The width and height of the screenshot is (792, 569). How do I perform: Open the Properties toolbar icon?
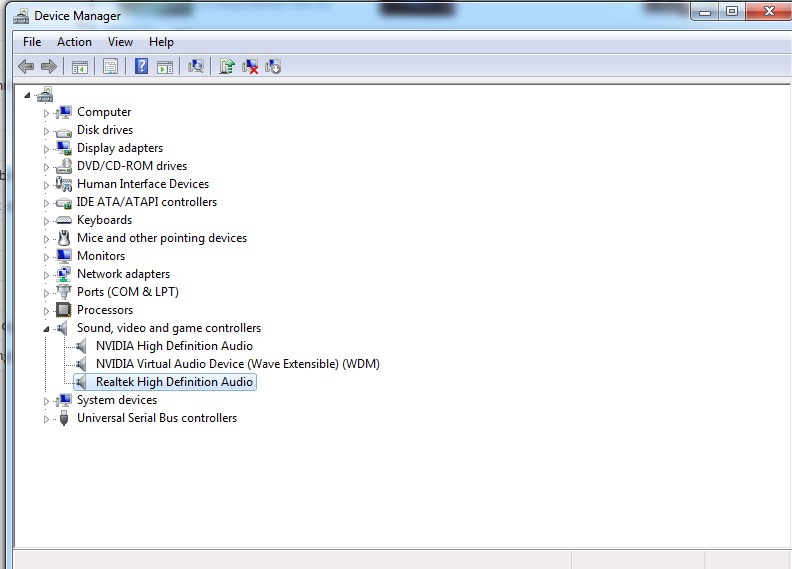click(x=110, y=66)
